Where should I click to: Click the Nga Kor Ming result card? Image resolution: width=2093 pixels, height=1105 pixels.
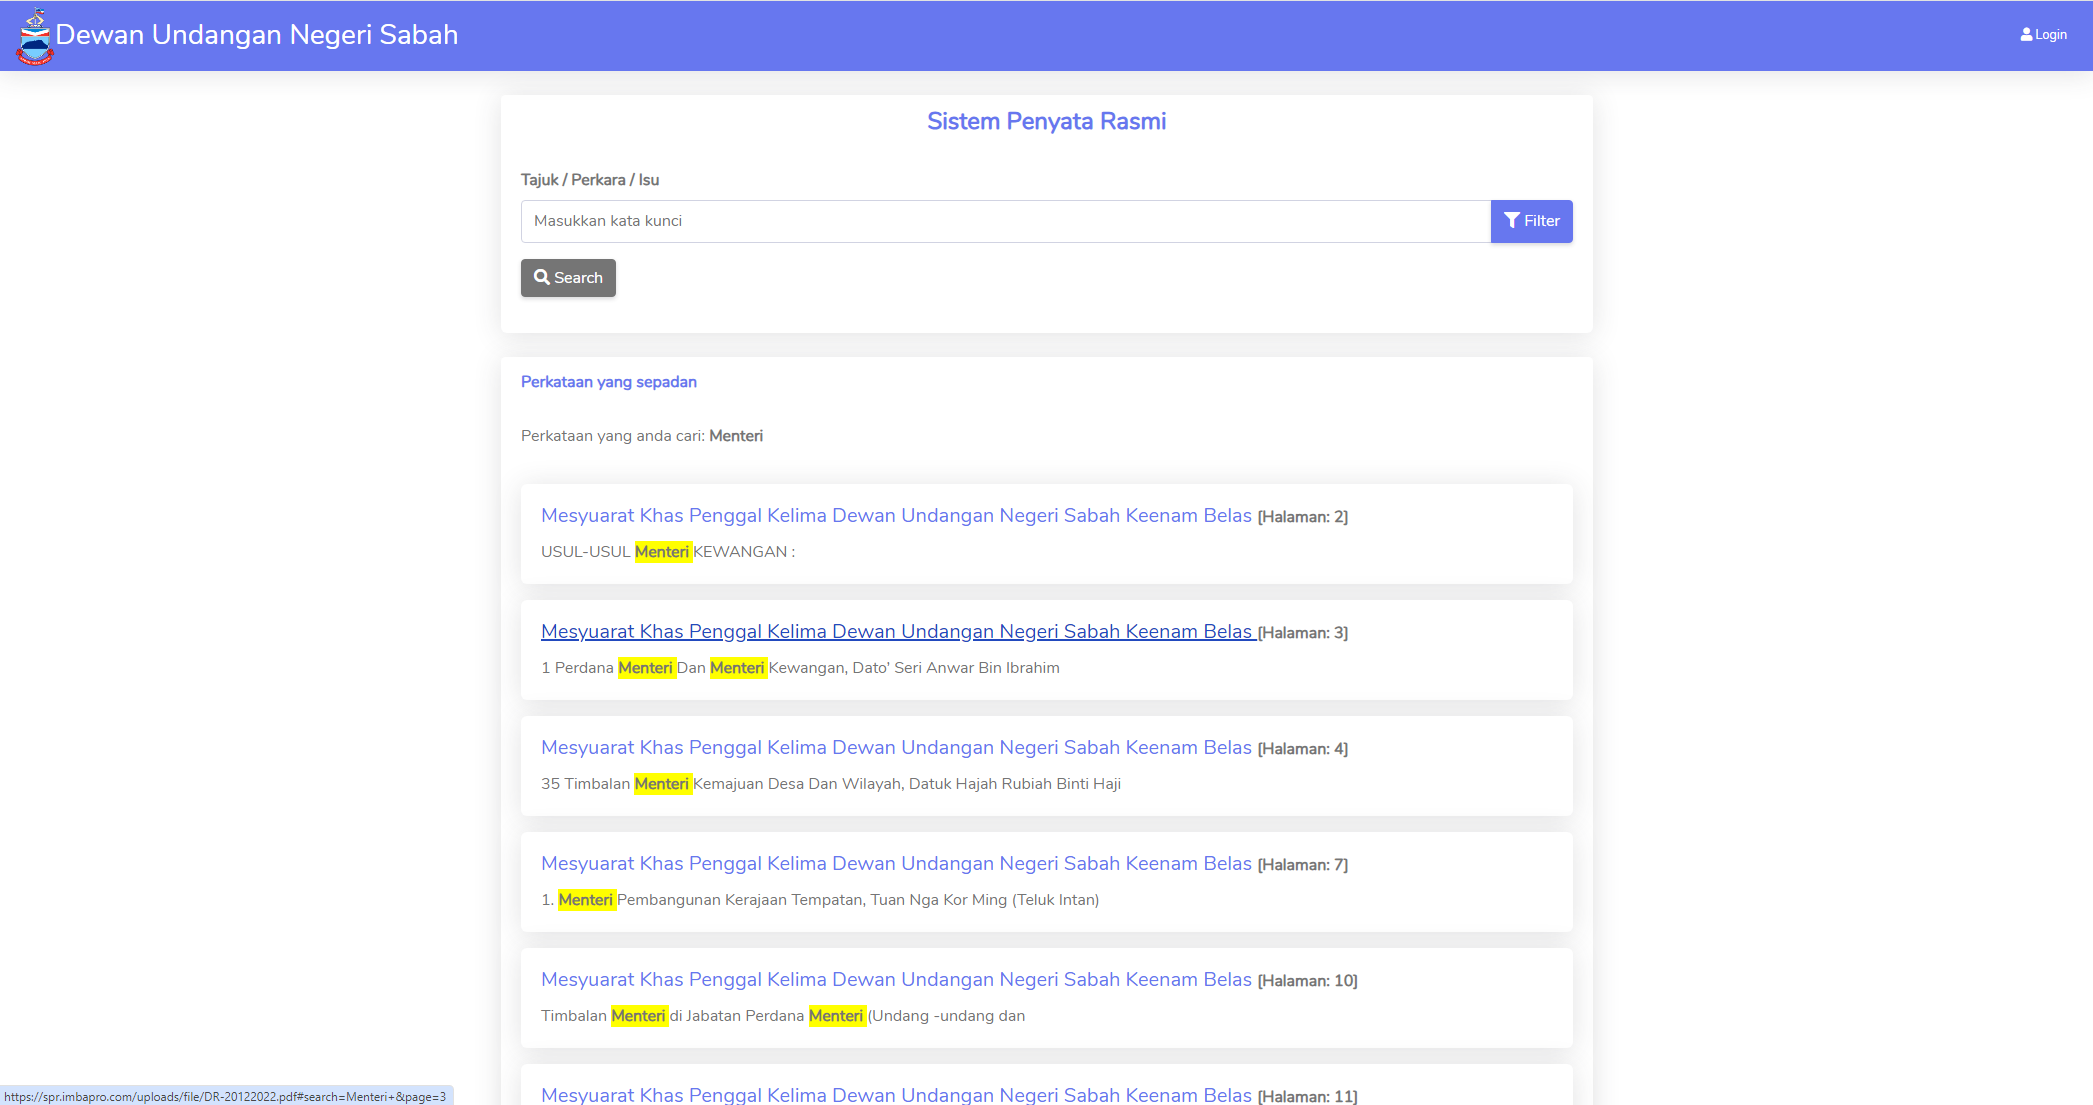(1300, 900)
